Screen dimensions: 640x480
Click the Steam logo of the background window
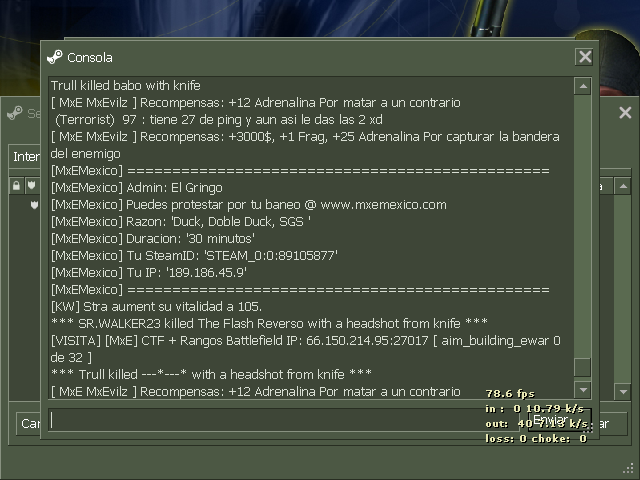15,113
